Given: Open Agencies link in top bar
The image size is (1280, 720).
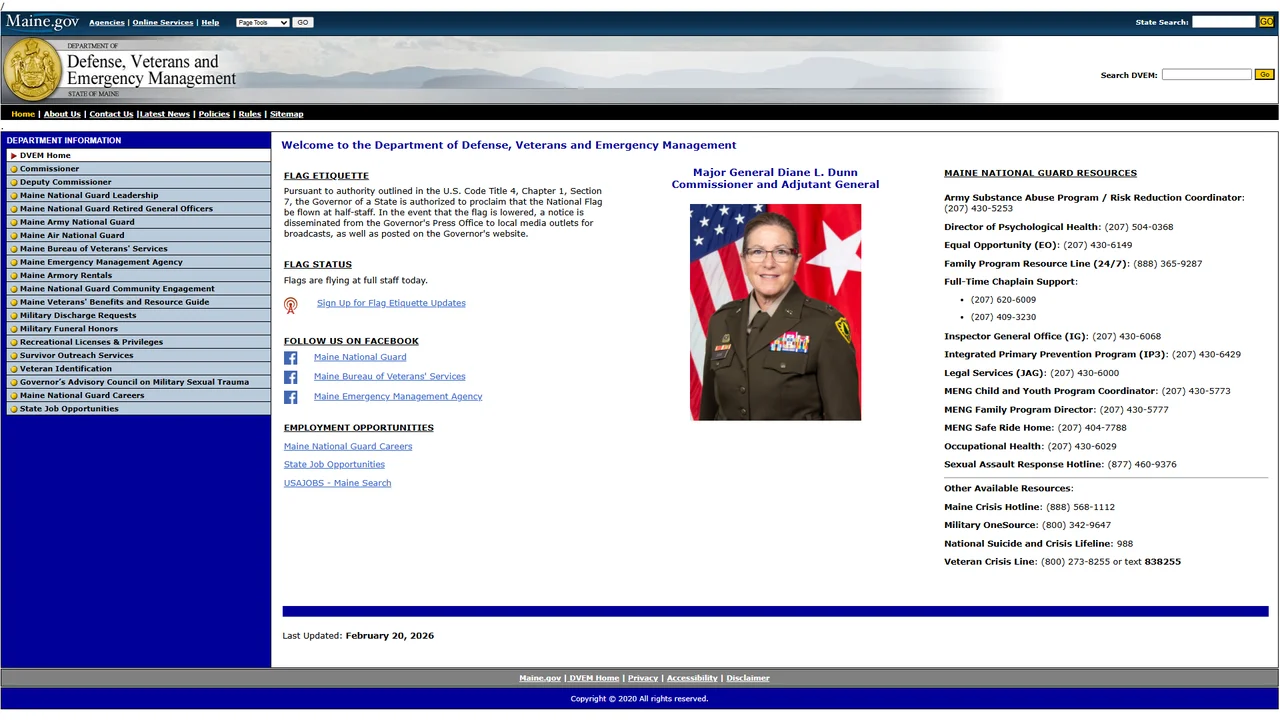Looking at the screenshot, I should coord(107,22).
